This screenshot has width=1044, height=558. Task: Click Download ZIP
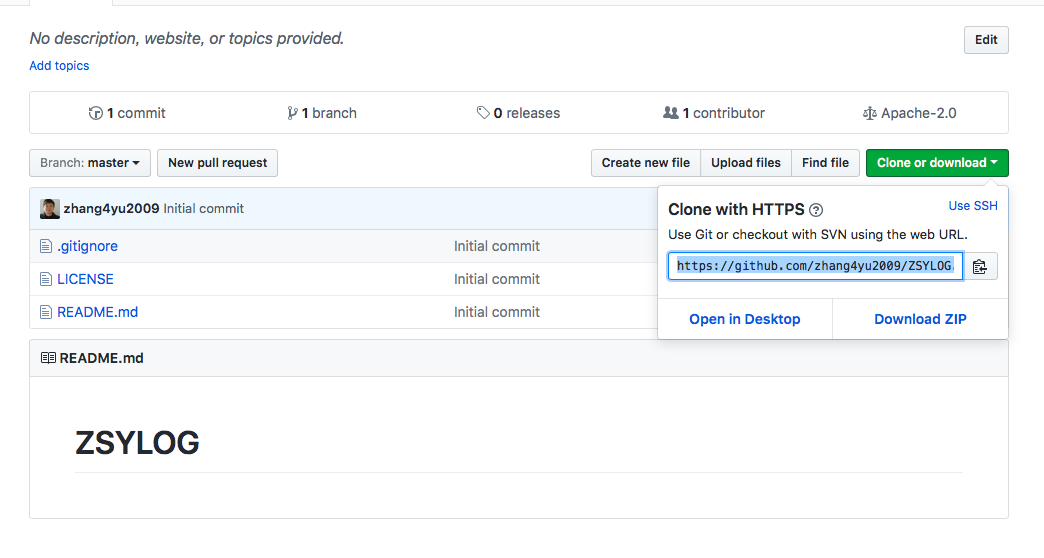(x=920, y=319)
